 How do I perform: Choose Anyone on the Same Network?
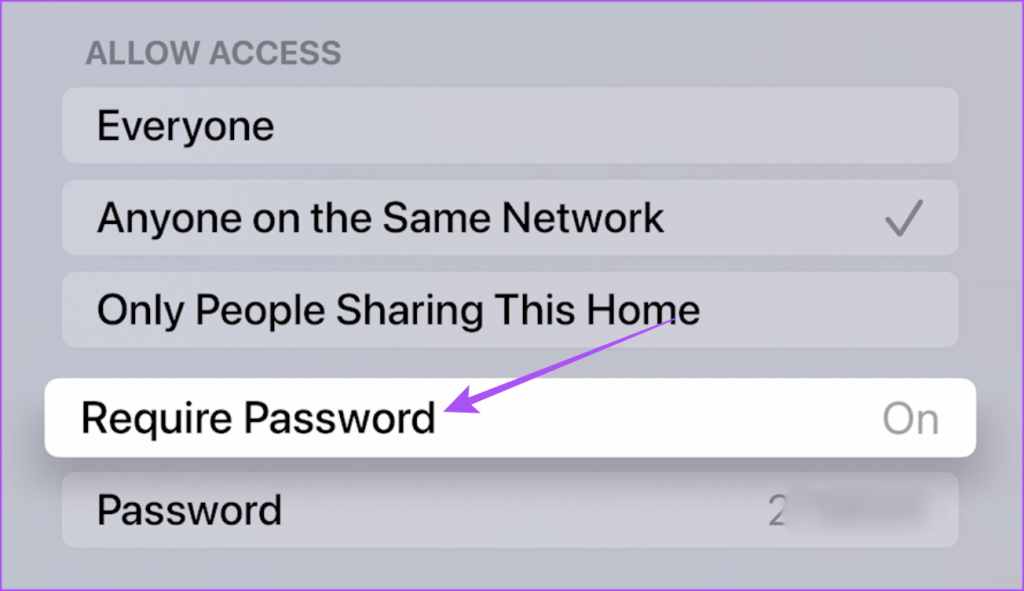coord(510,217)
